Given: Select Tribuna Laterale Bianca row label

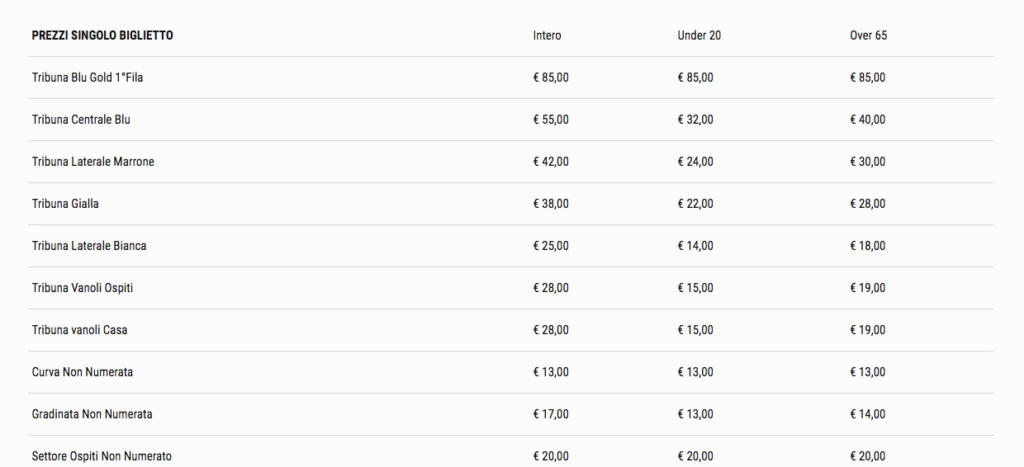Looking at the screenshot, I should pyautogui.click(x=89, y=246).
